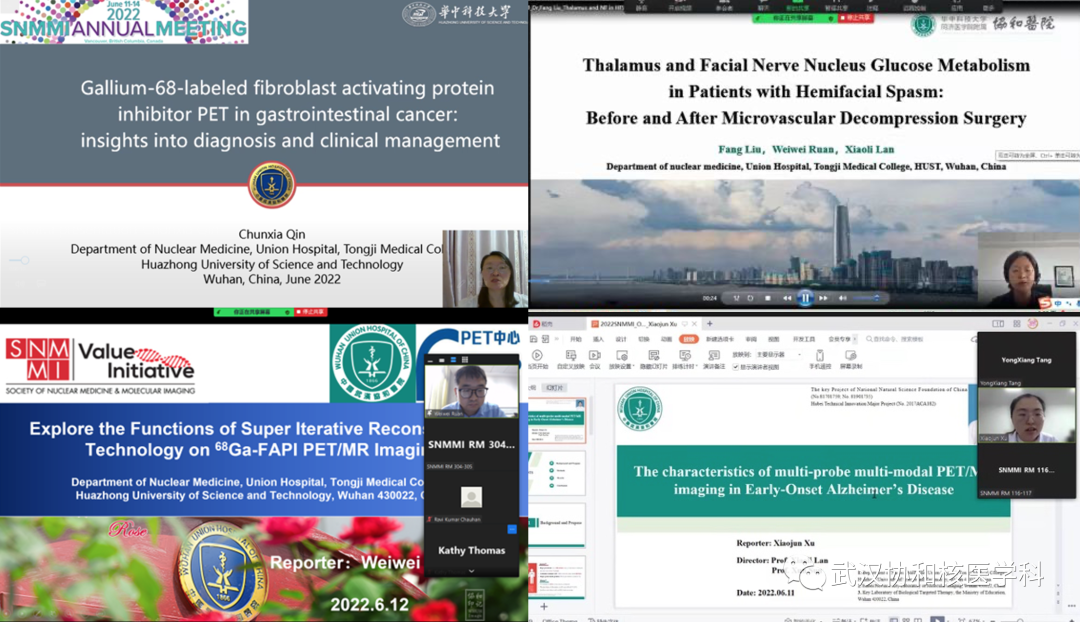Viewport: 1080px width, 622px height.
Task: Click the stop button in playback bar
Action: (x=767, y=297)
